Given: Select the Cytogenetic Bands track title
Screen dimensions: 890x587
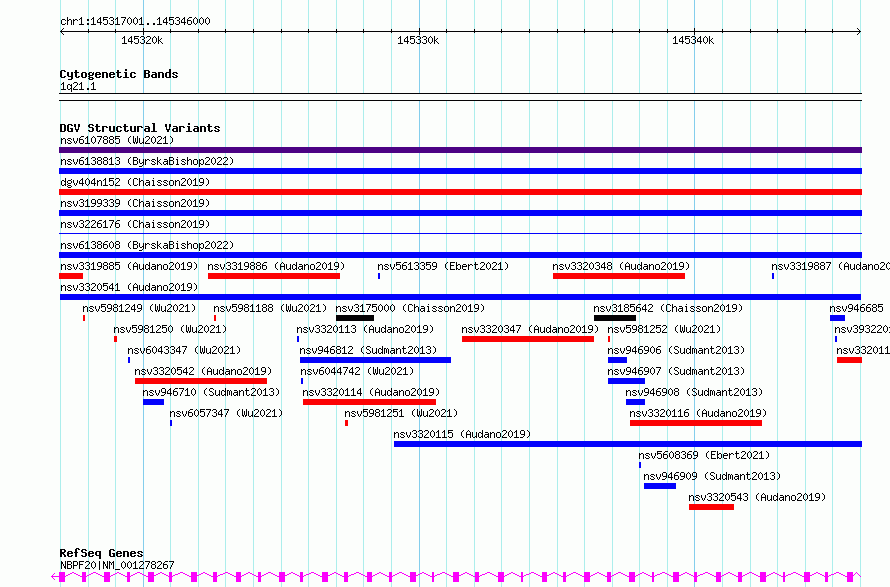Looking at the screenshot, I should click(119, 74).
